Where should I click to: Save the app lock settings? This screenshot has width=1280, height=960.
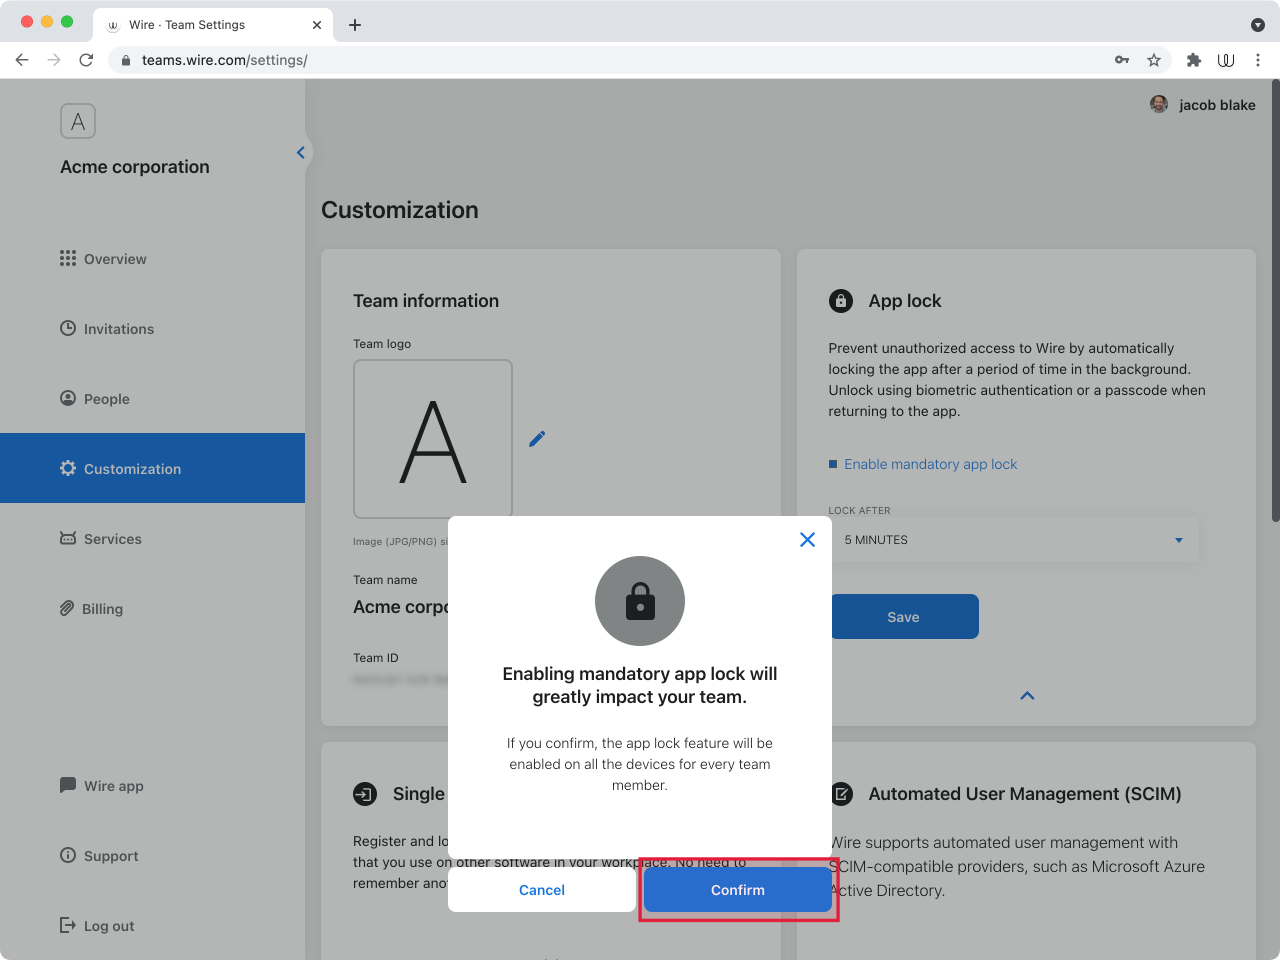tap(903, 617)
